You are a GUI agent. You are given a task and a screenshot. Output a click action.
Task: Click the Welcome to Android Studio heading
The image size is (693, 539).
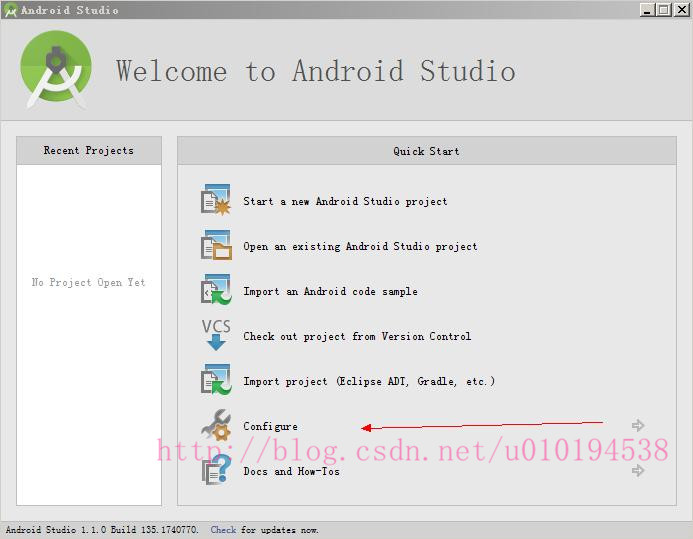(316, 71)
